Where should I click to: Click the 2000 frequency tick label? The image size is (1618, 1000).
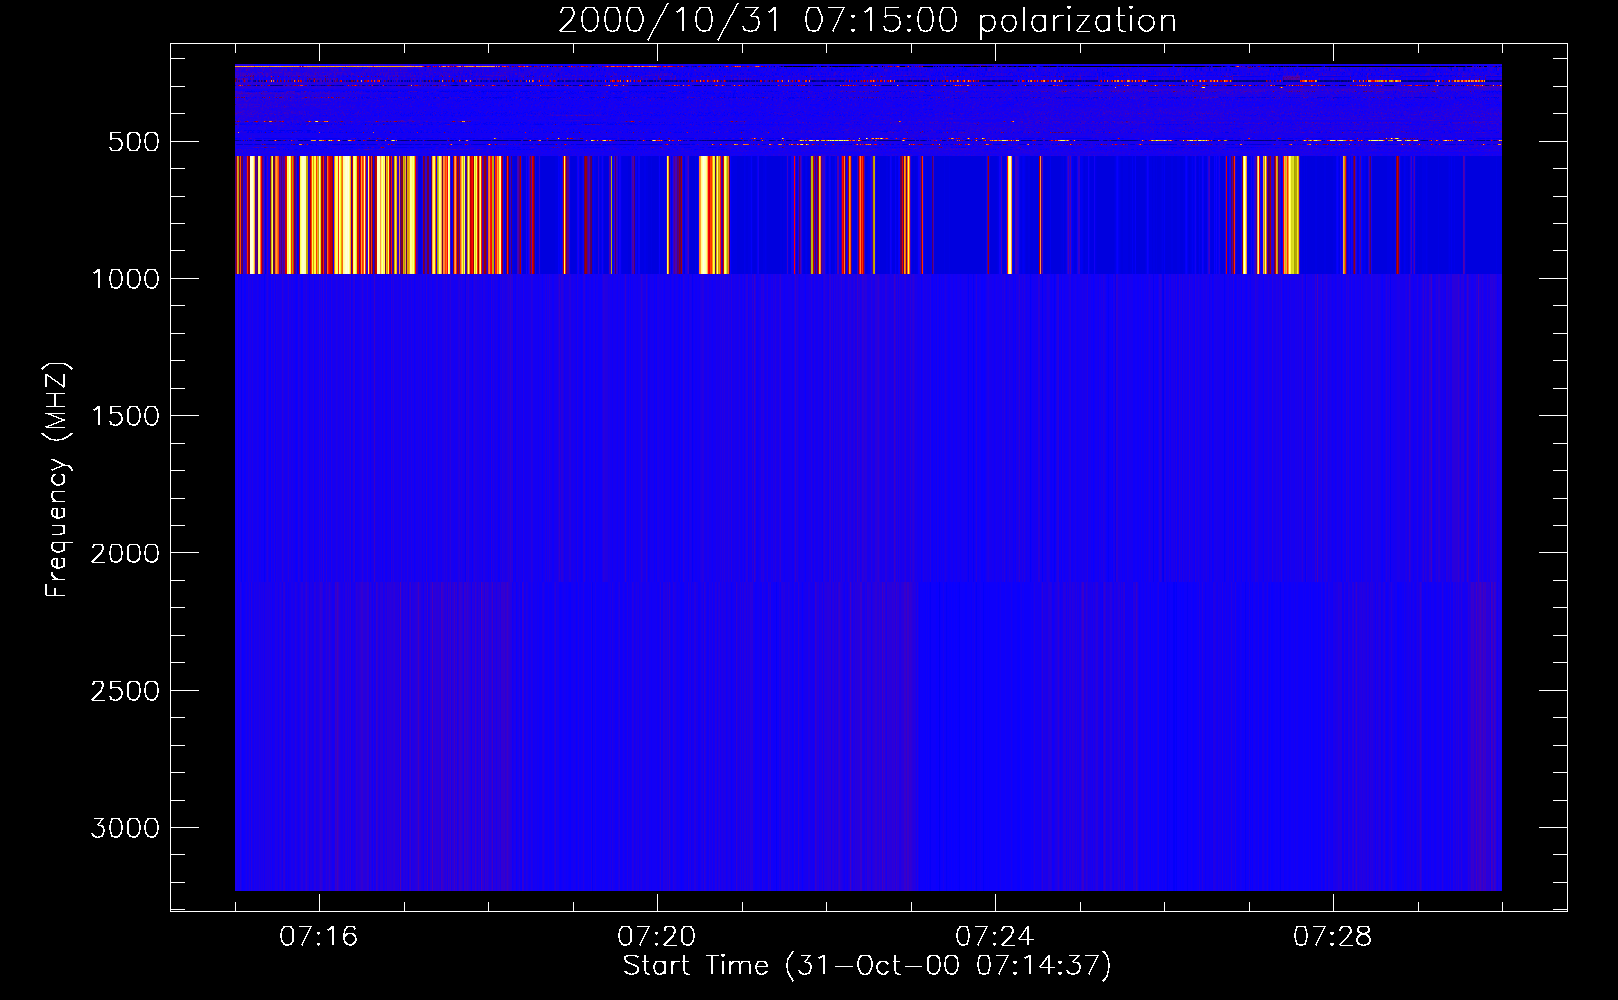point(126,554)
